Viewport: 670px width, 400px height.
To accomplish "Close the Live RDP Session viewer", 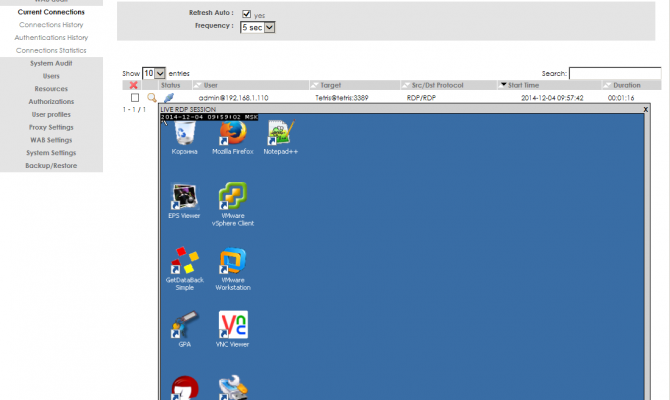I will click(646, 109).
